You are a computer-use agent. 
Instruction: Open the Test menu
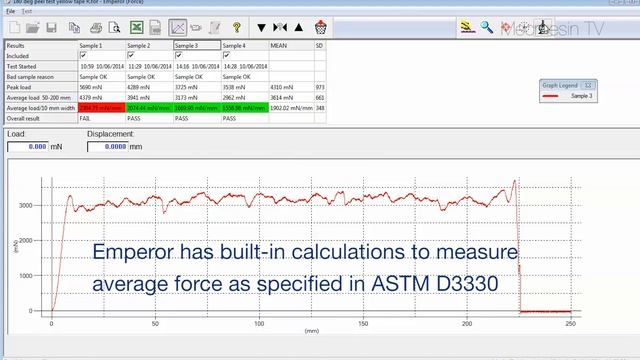tap(27, 11)
